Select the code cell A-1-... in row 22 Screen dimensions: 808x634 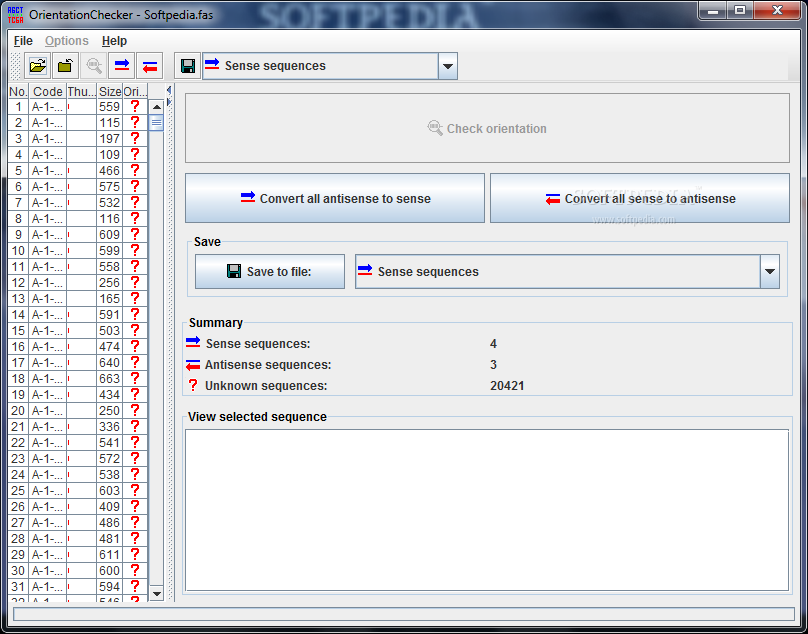coord(48,443)
